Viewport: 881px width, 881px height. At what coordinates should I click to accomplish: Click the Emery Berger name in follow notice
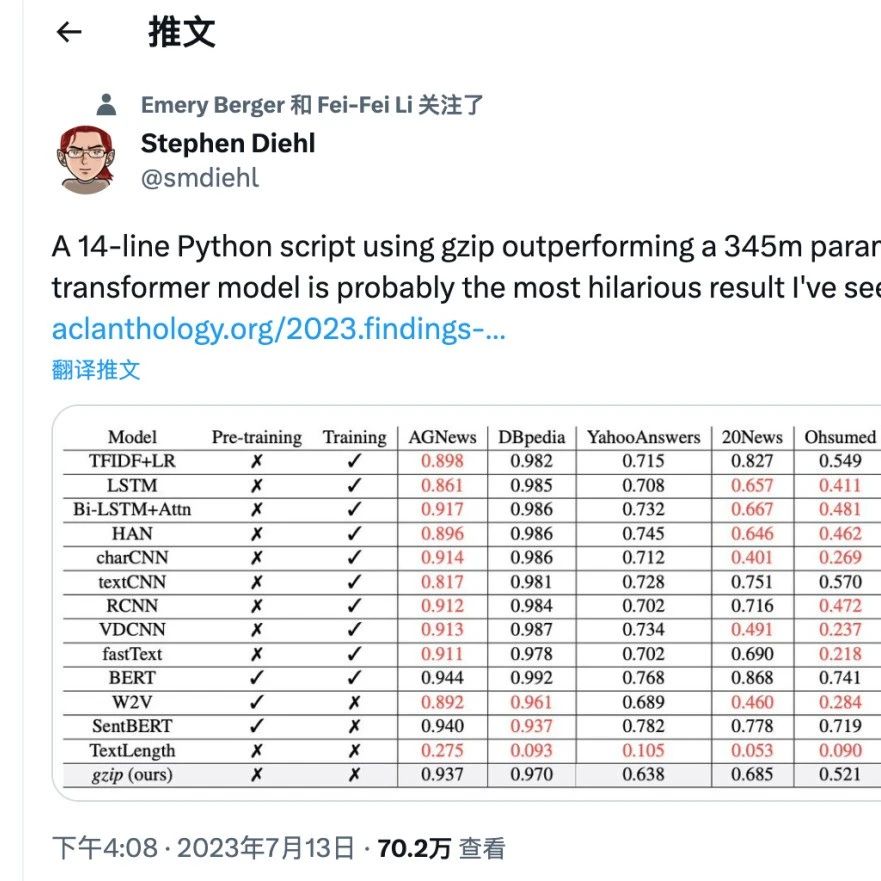212,105
